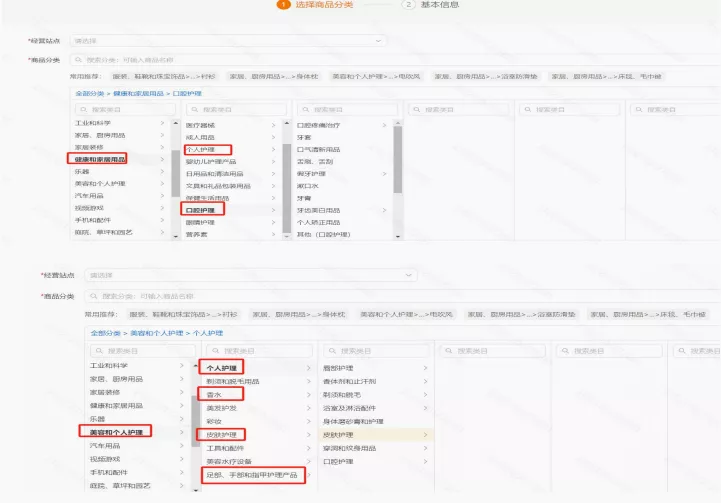Click search field above the 医疗器械 list

click(236, 109)
